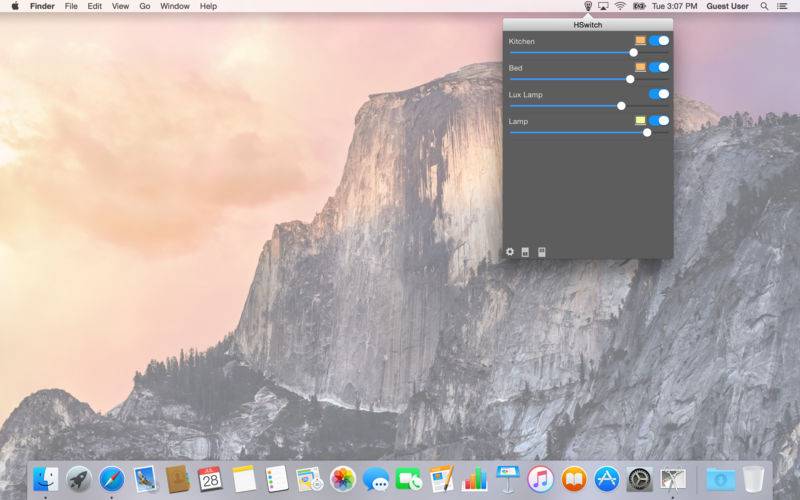Open HSwitch settings gear icon
The image size is (800, 500).
(x=510, y=252)
